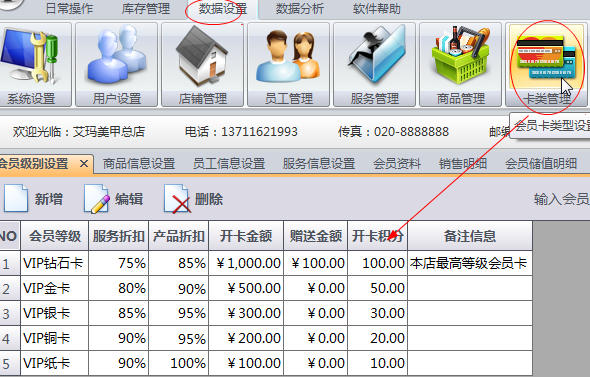This screenshot has width=590, height=377.
Task: Open the 销售明细 tab
Action: pos(463,164)
